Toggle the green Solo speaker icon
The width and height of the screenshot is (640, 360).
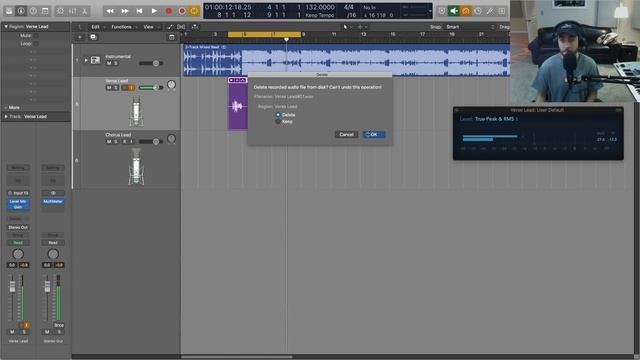tap(453, 11)
